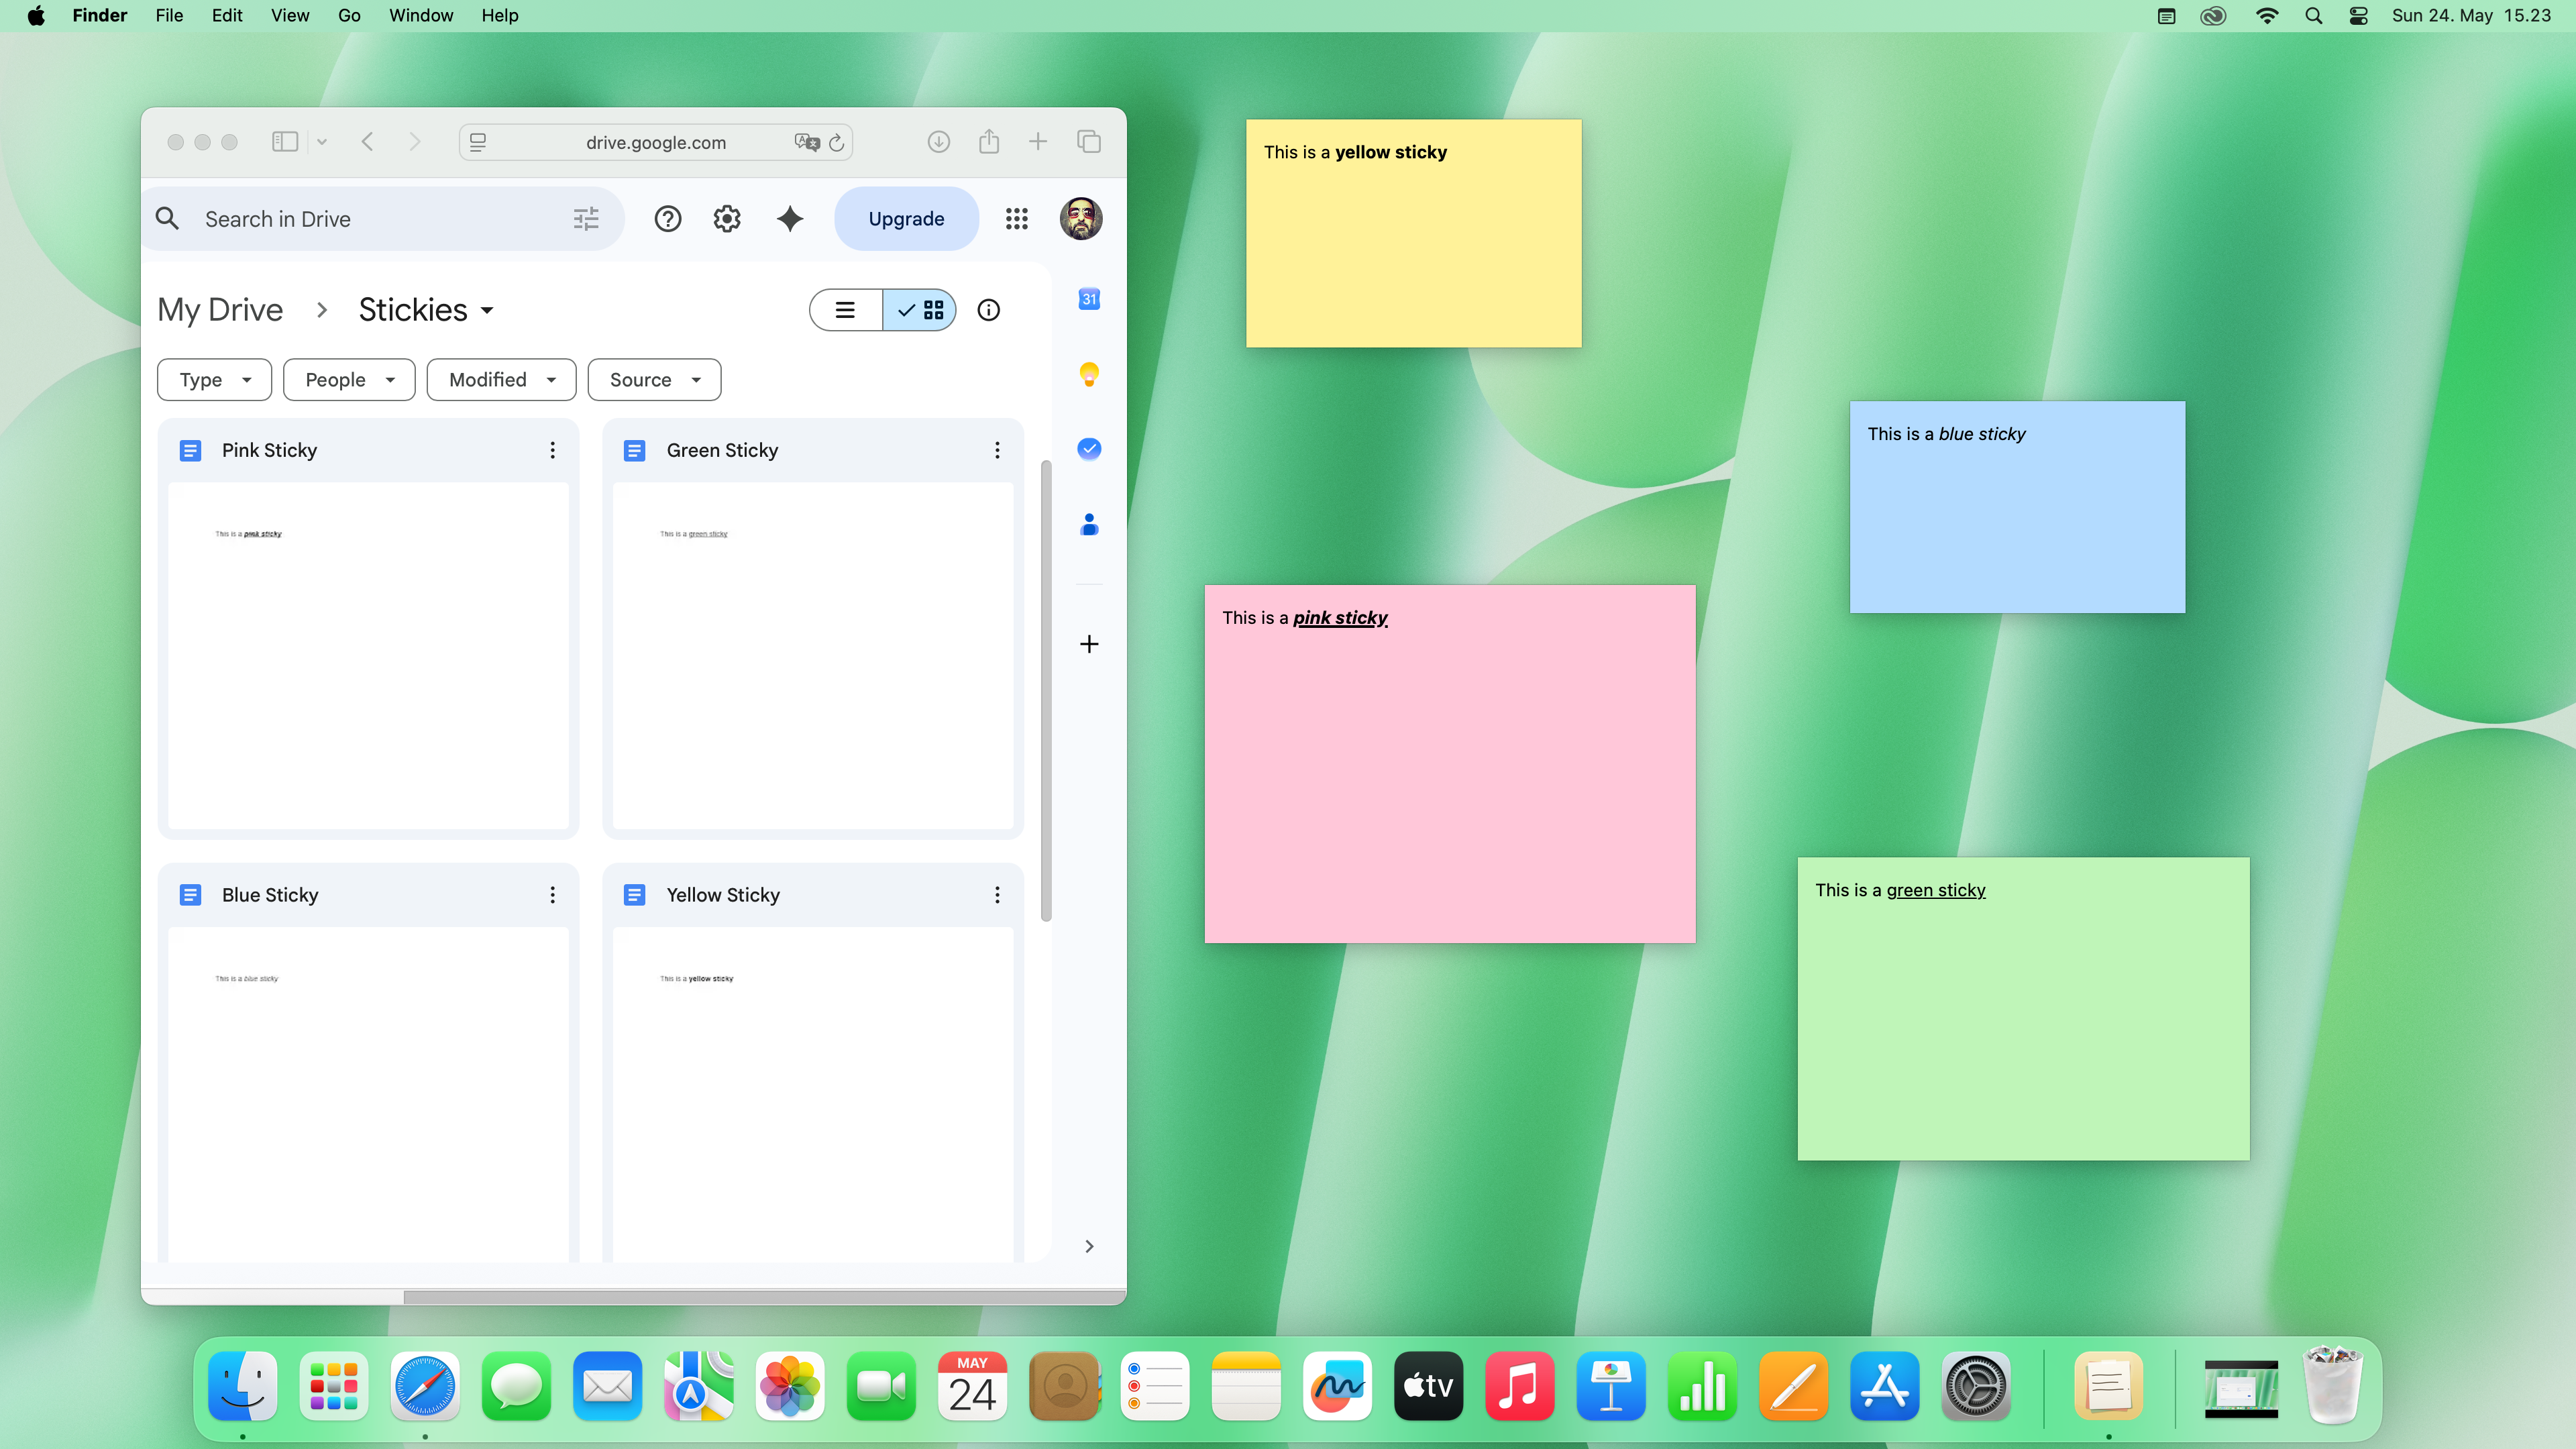Open Drive settings gear

727,219
